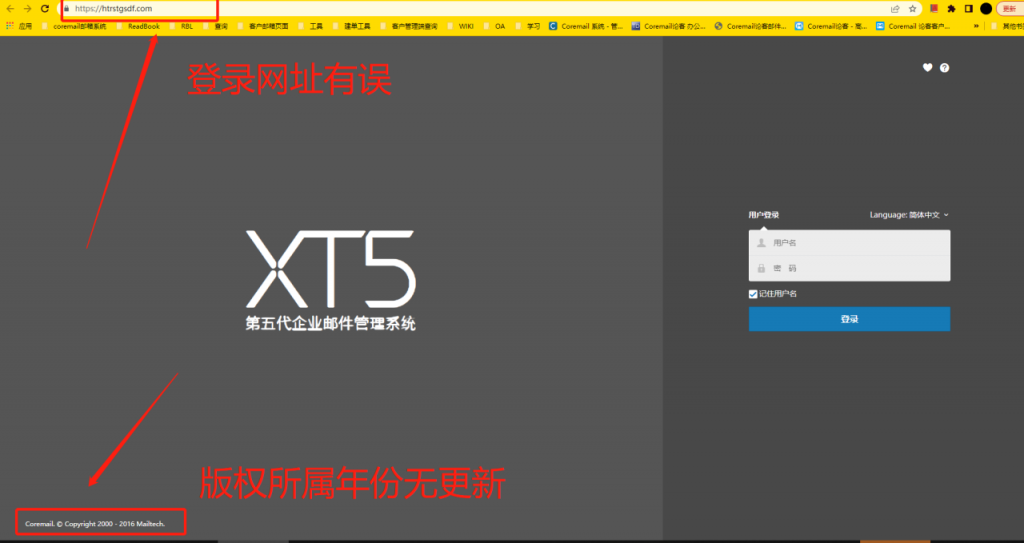Image resolution: width=1024 pixels, height=543 pixels.
Task: Open the WIKI bookmark folder
Action: [x=460, y=26]
